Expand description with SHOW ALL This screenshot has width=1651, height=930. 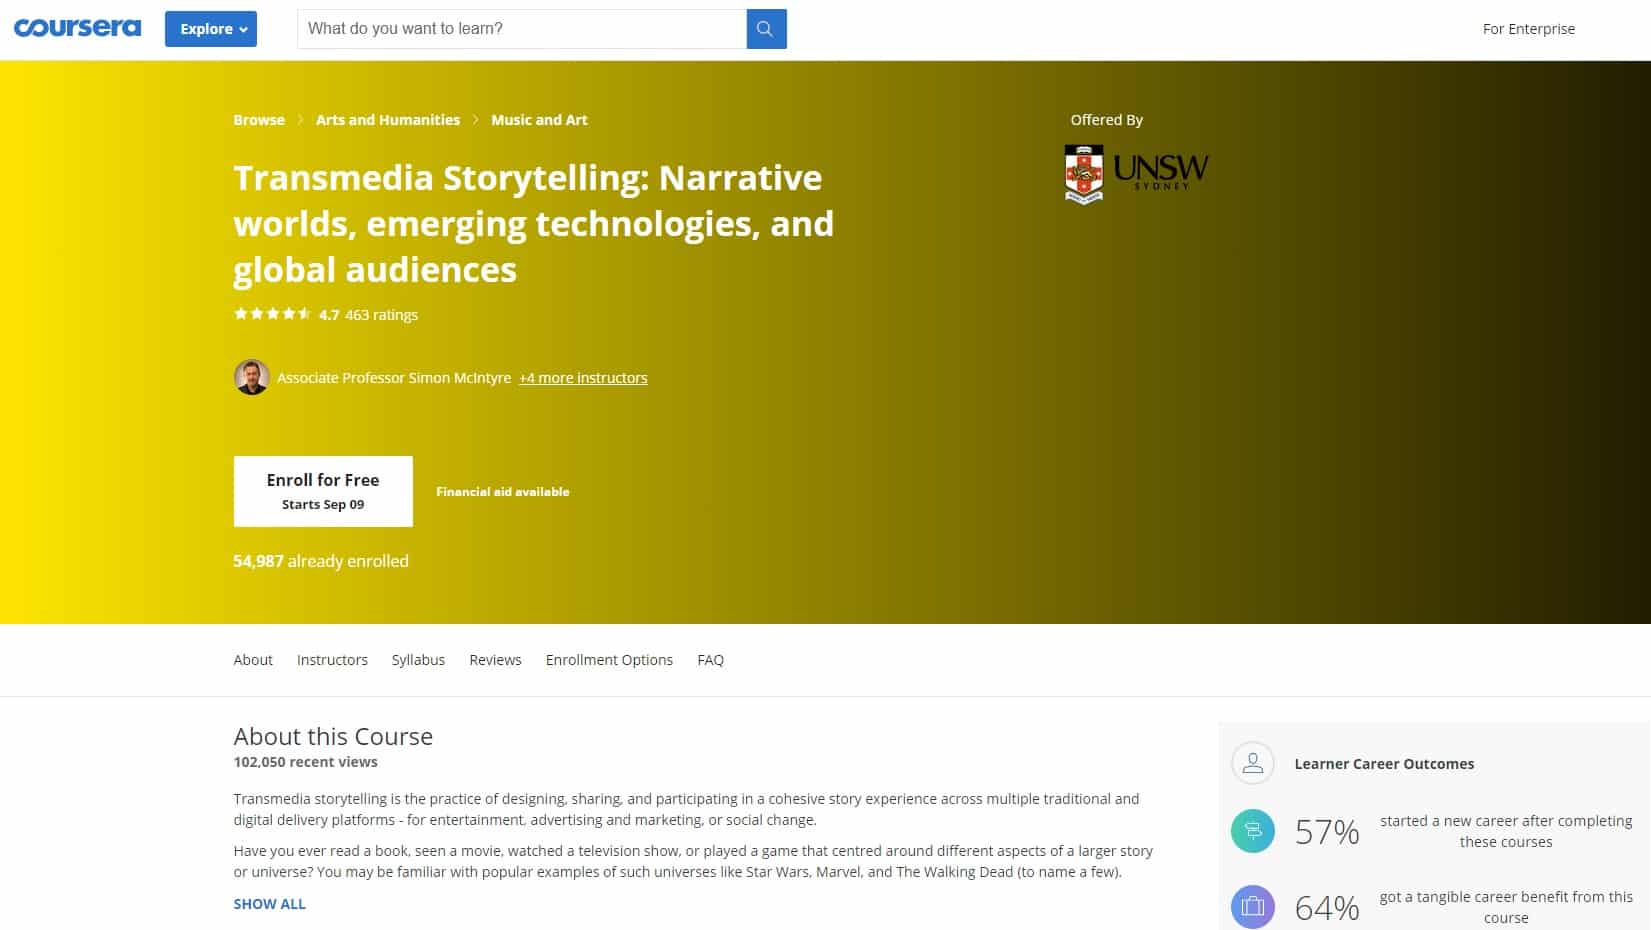[x=269, y=904]
